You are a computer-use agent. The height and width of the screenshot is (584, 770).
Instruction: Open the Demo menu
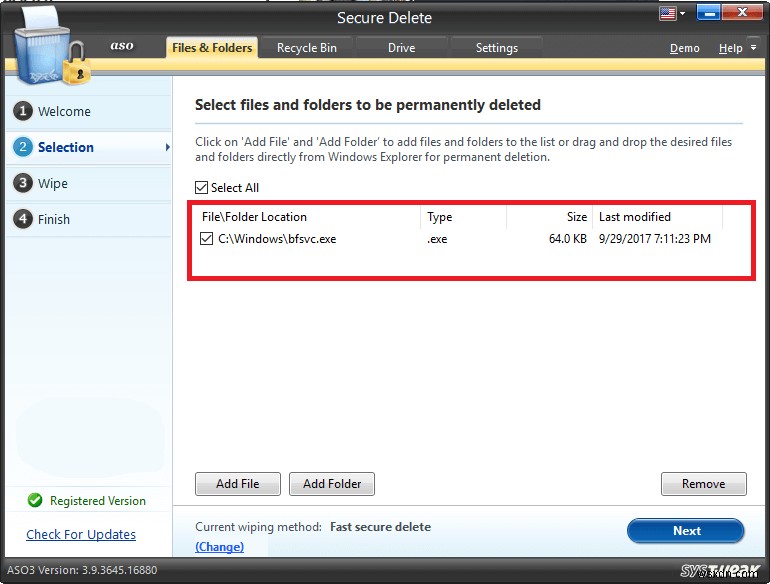coord(685,48)
